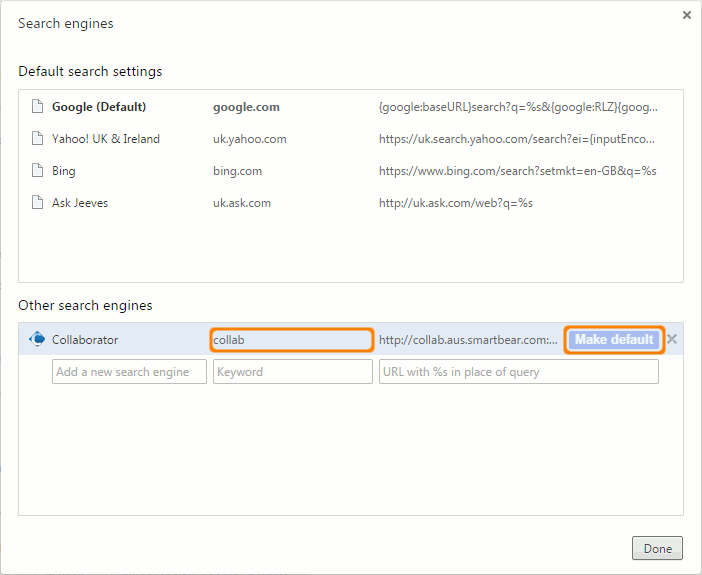The image size is (702, 575).
Task: Select the Google (Default) row name
Action: pos(99,107)
